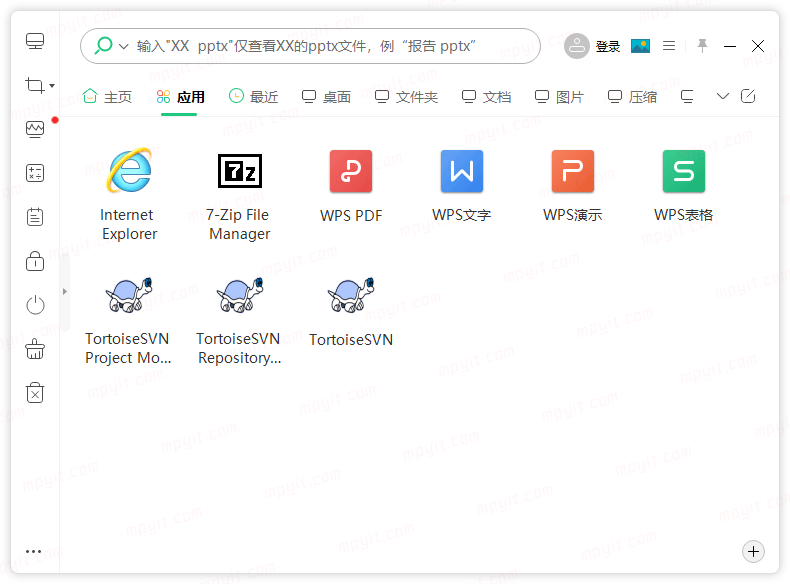Open the shopping basket sidebar icon

35,349
